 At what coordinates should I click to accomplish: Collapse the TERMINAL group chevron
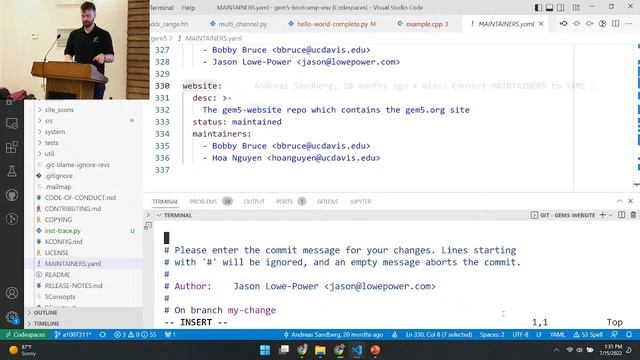[159, 215]
